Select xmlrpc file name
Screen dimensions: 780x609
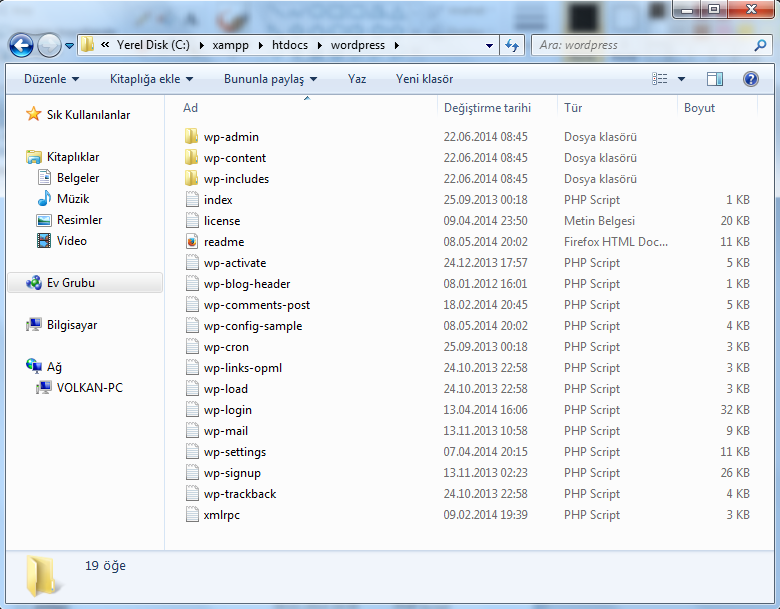[221, 515]
